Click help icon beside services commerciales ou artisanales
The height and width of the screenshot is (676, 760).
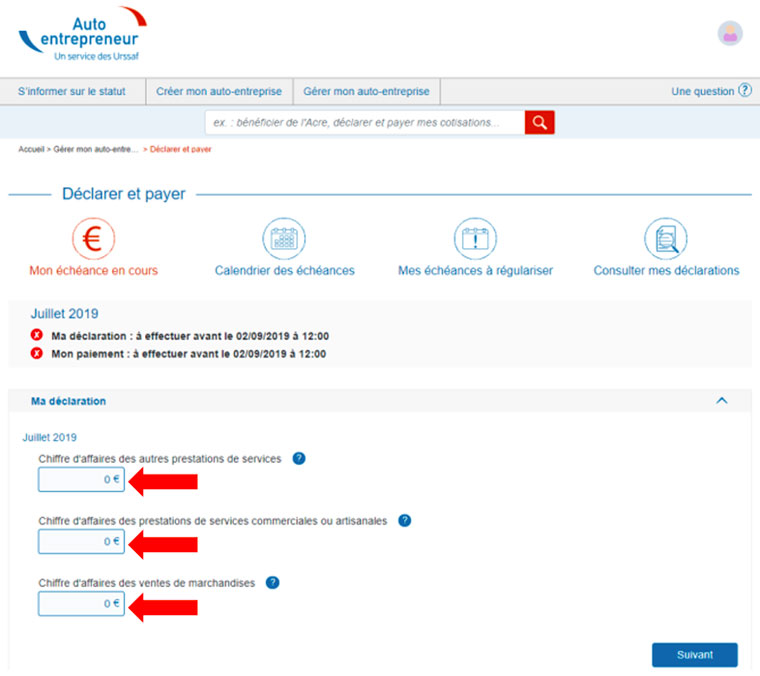(404, 520)
